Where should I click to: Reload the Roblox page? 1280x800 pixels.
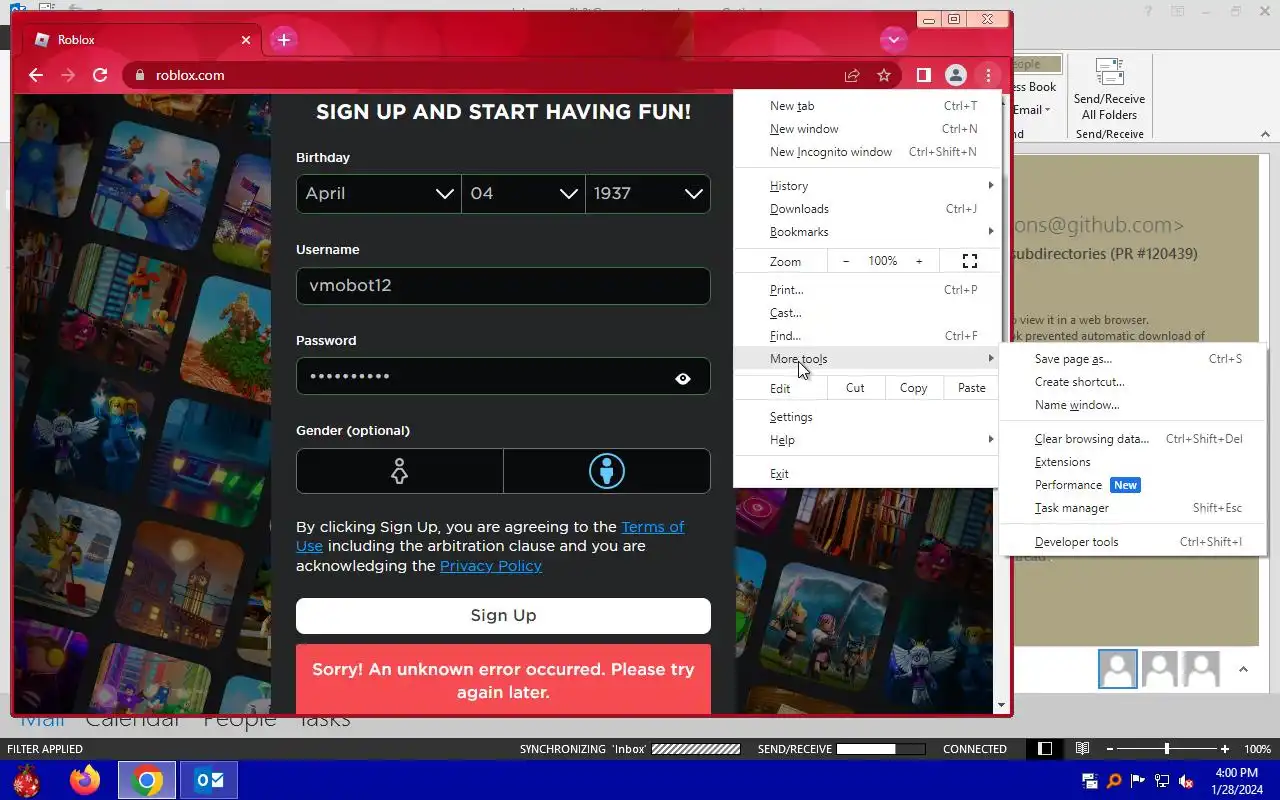pyautogui.click(x=100, y=75)
